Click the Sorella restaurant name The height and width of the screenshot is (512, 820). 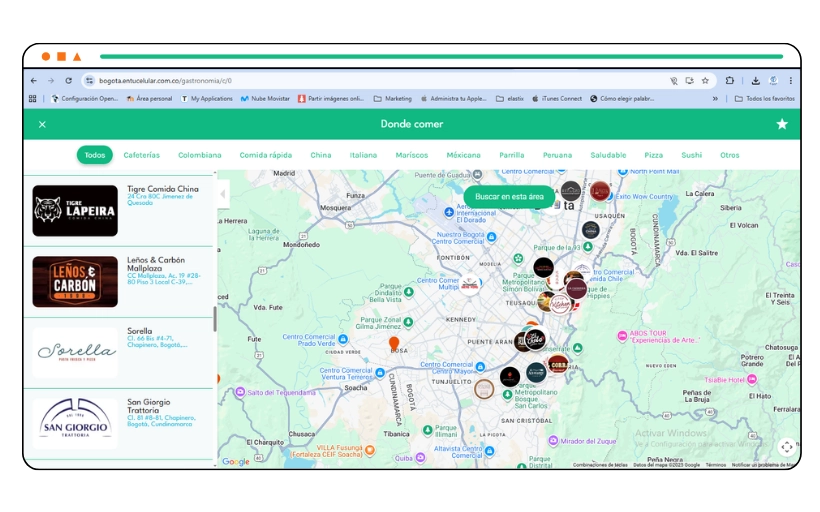[140, 331]
